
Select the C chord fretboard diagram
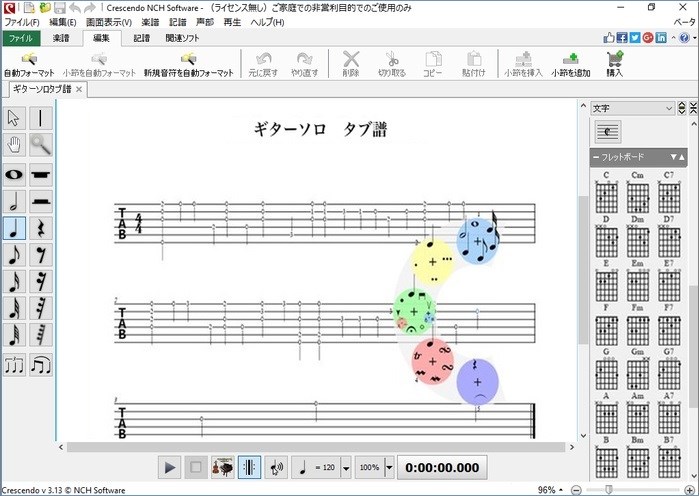click(x=606, y=193)
